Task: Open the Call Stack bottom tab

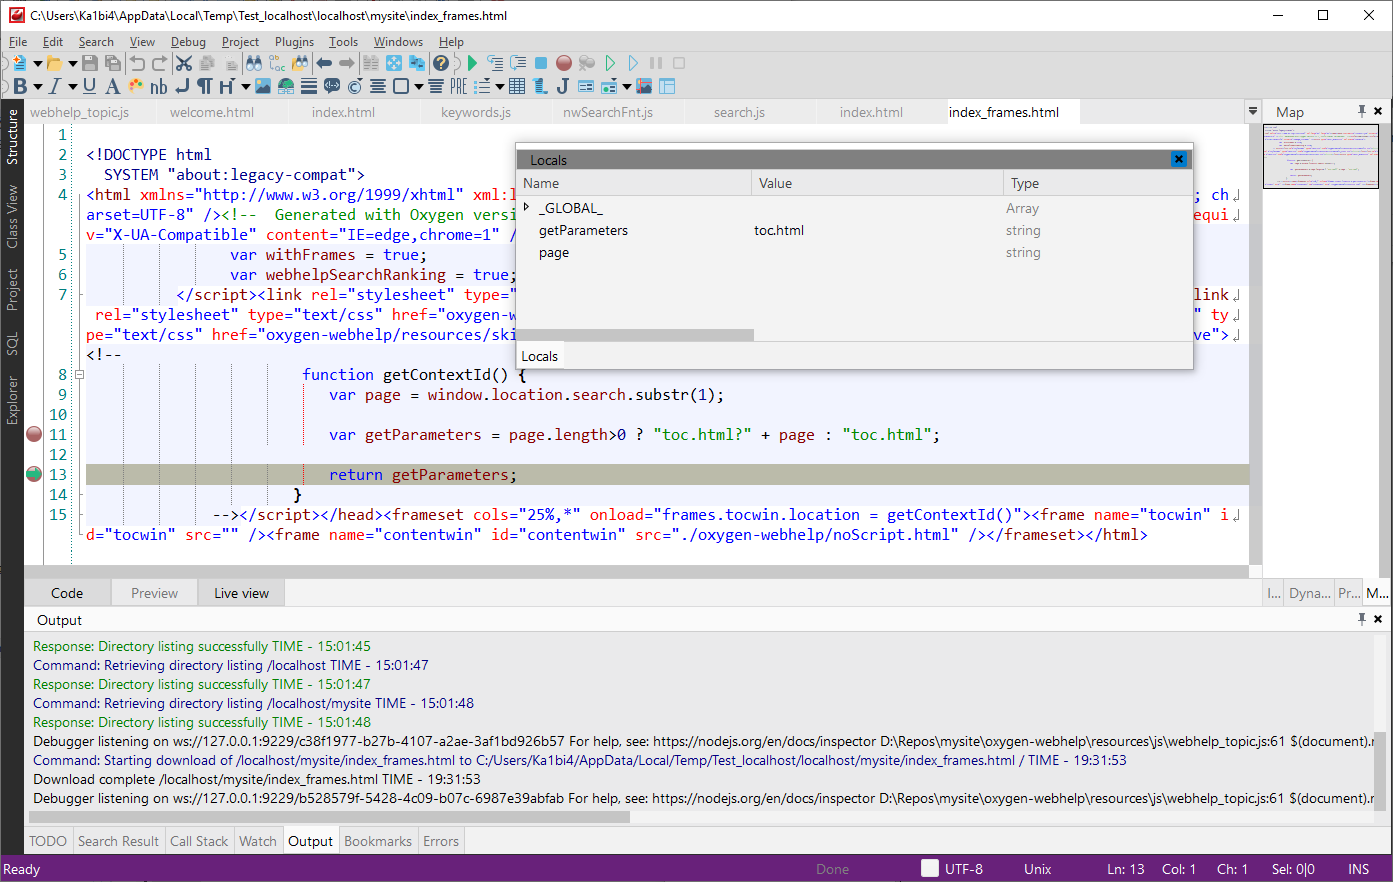Action: [x=199, y=841]
